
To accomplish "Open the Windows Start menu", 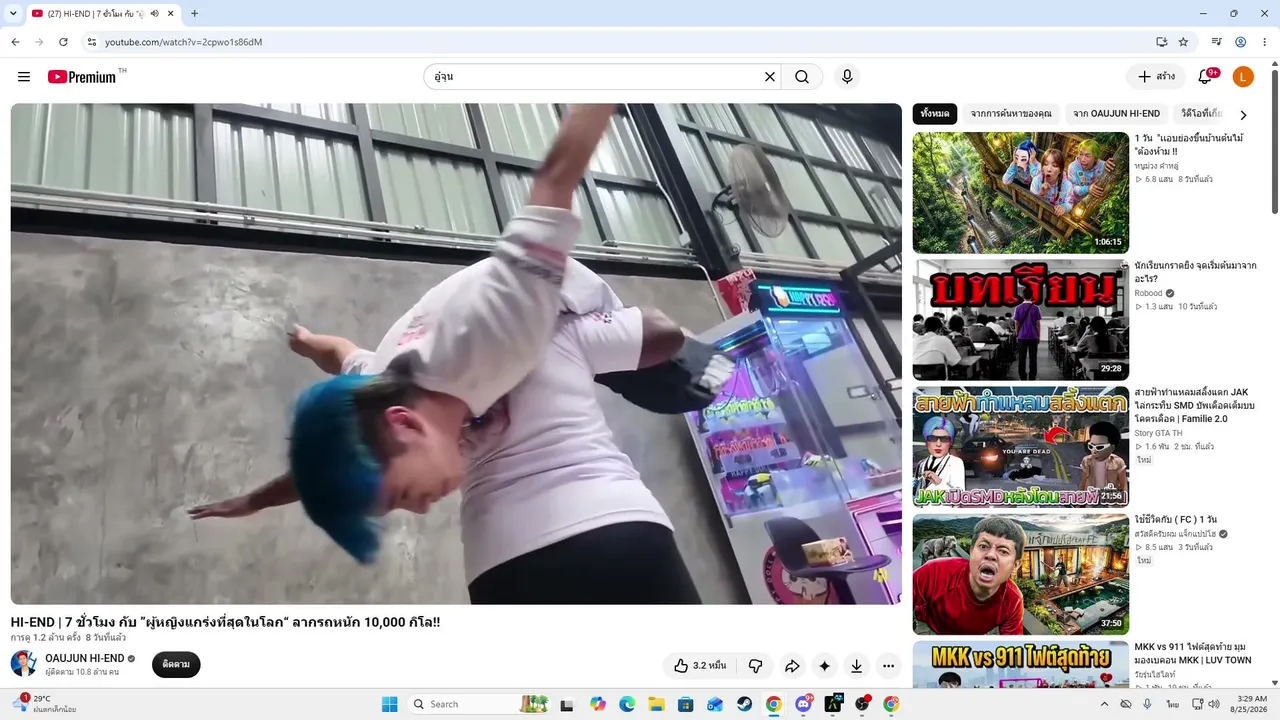I will [x=389, y=704].
